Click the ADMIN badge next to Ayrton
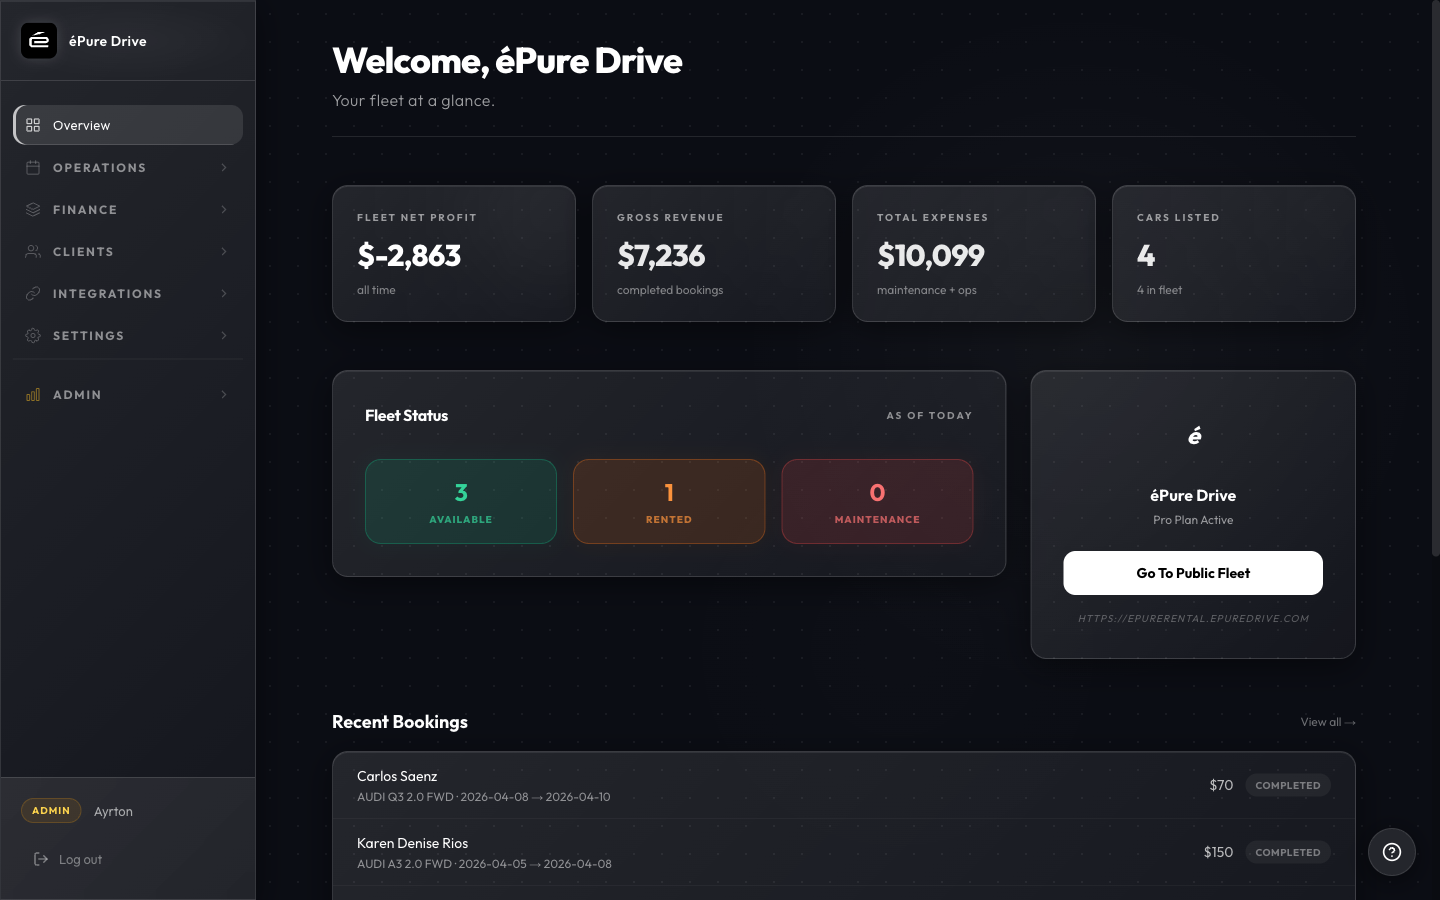The image size is (1440, 900). pyautogui.click(x=51, y=810)
